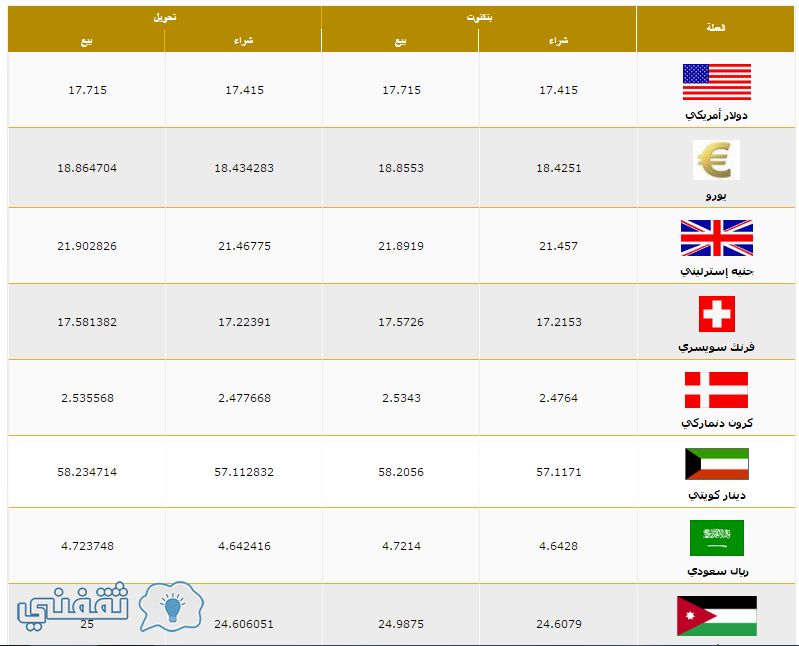The image size is (799, 646).
Task: Click the العملة currency column header
Action: click(715, 28)
